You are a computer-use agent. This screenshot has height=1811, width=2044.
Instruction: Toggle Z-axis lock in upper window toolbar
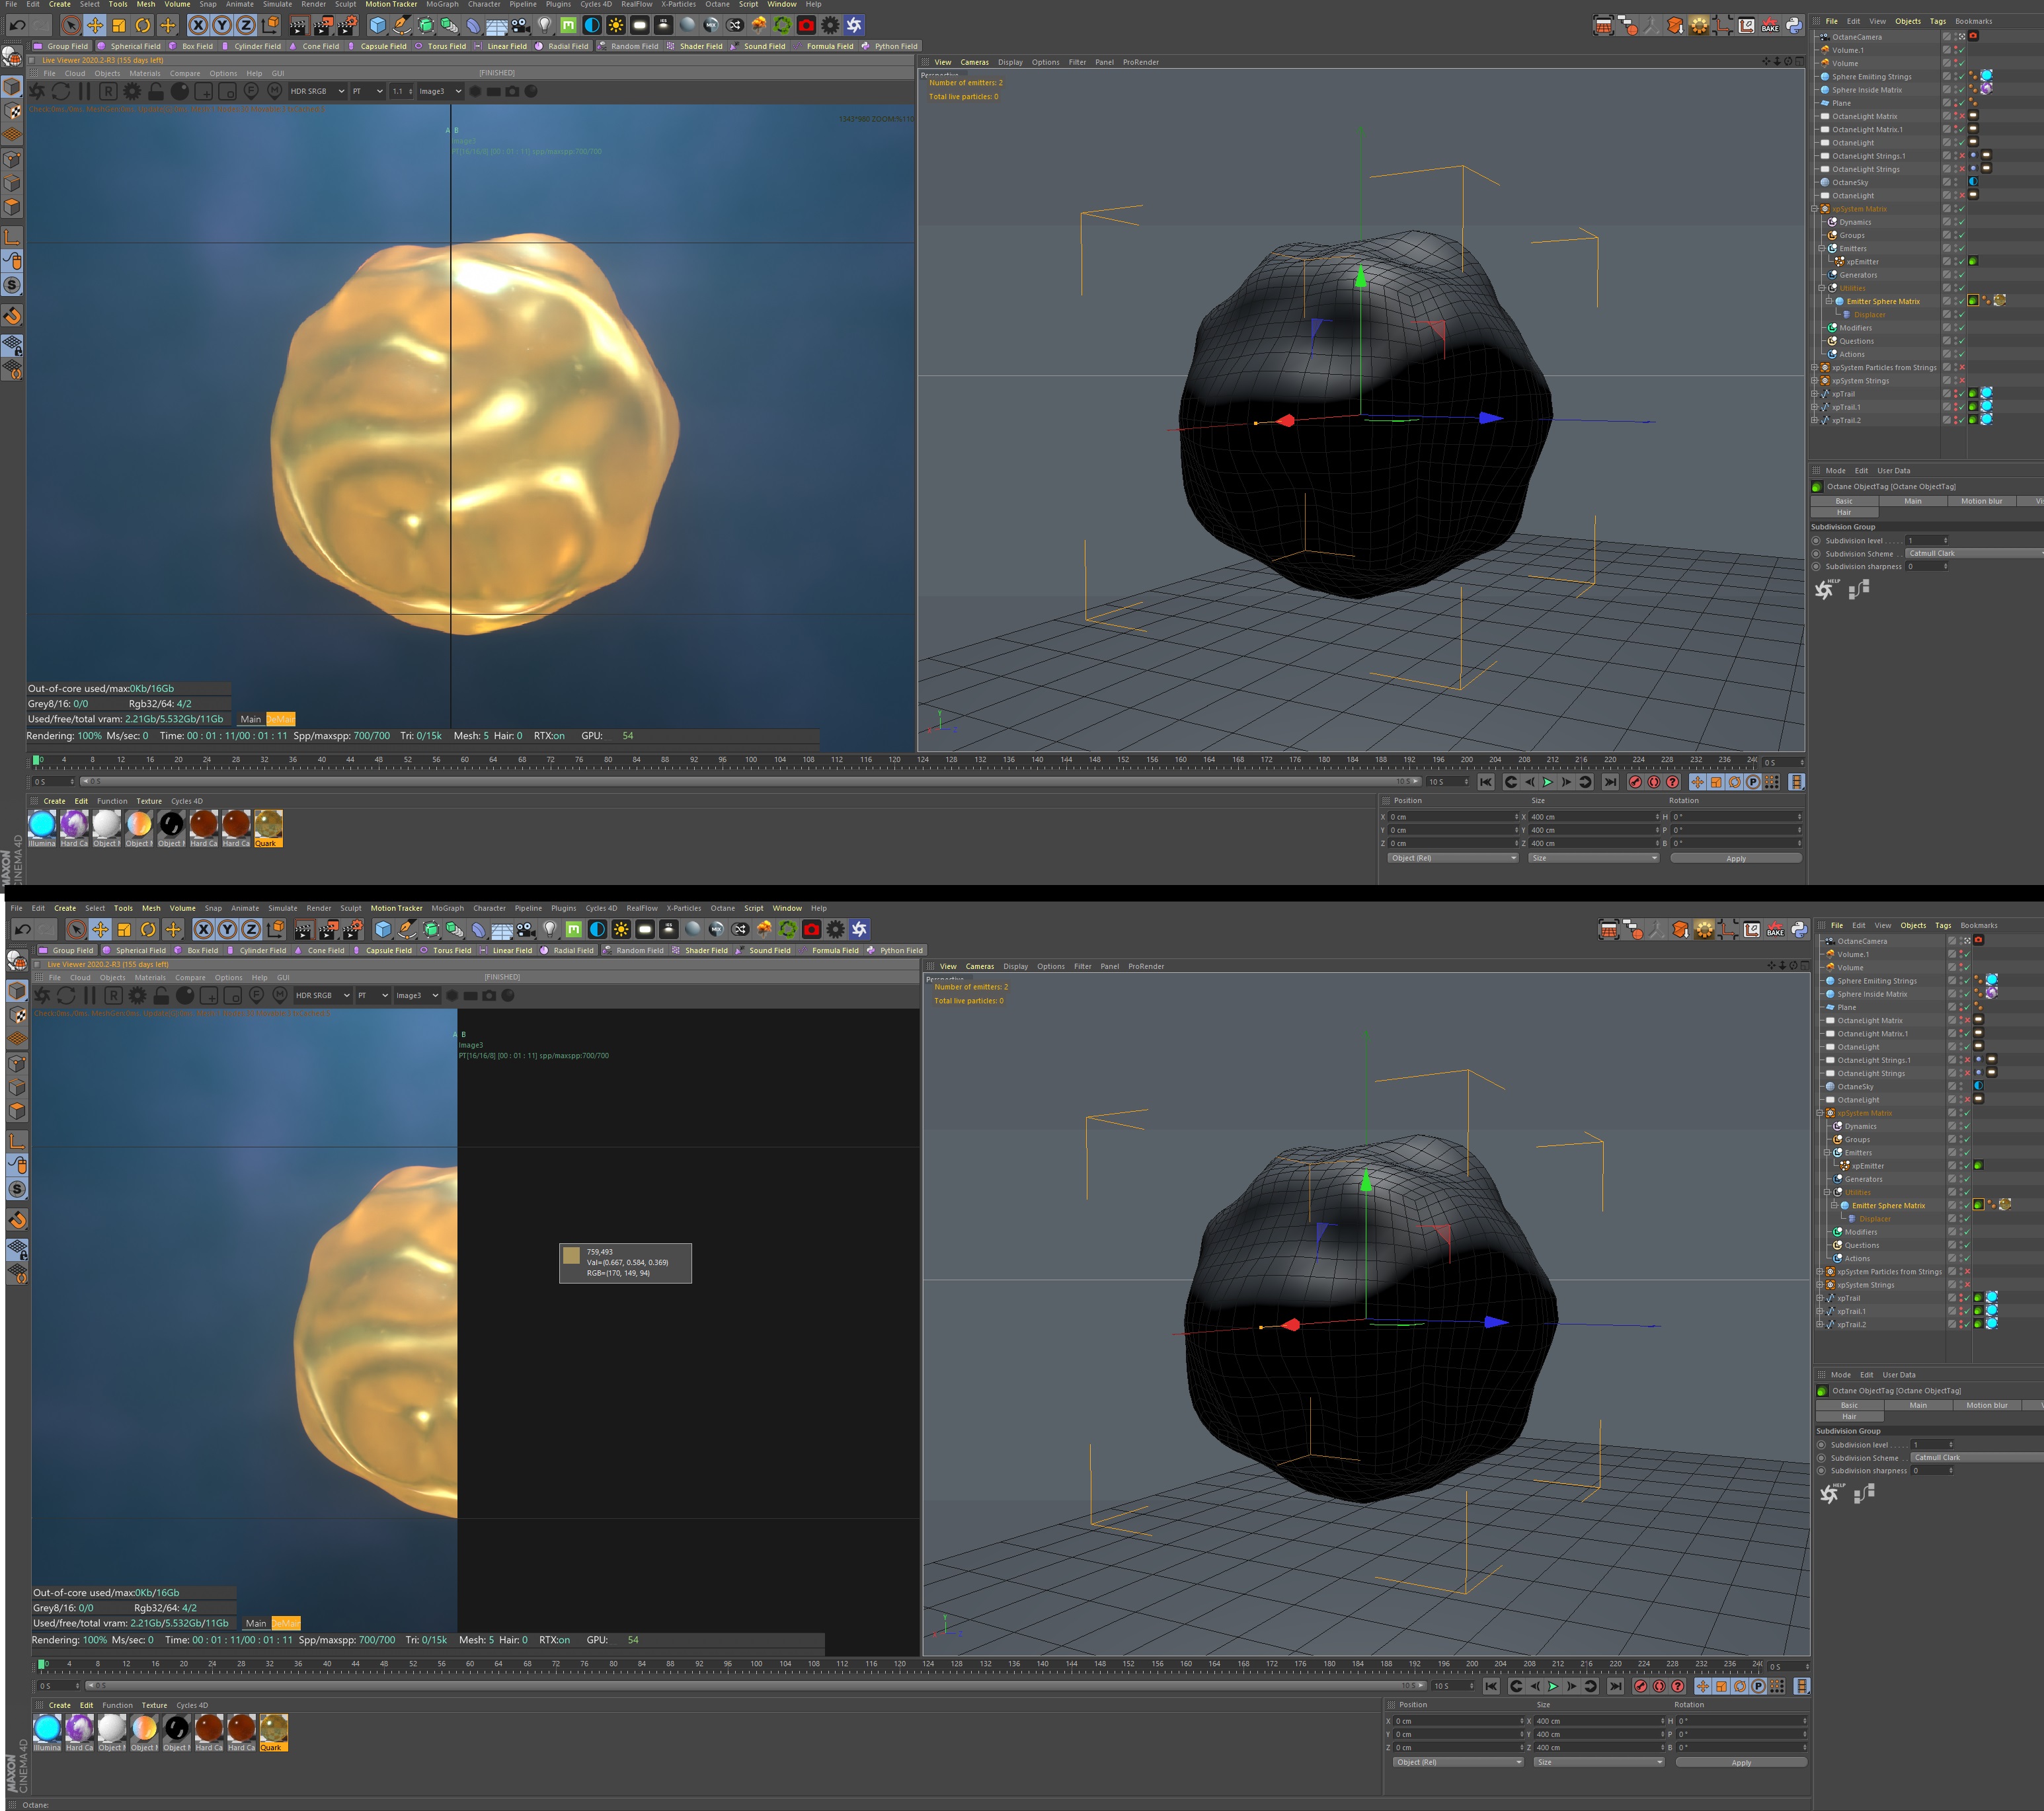pos(246,25)
